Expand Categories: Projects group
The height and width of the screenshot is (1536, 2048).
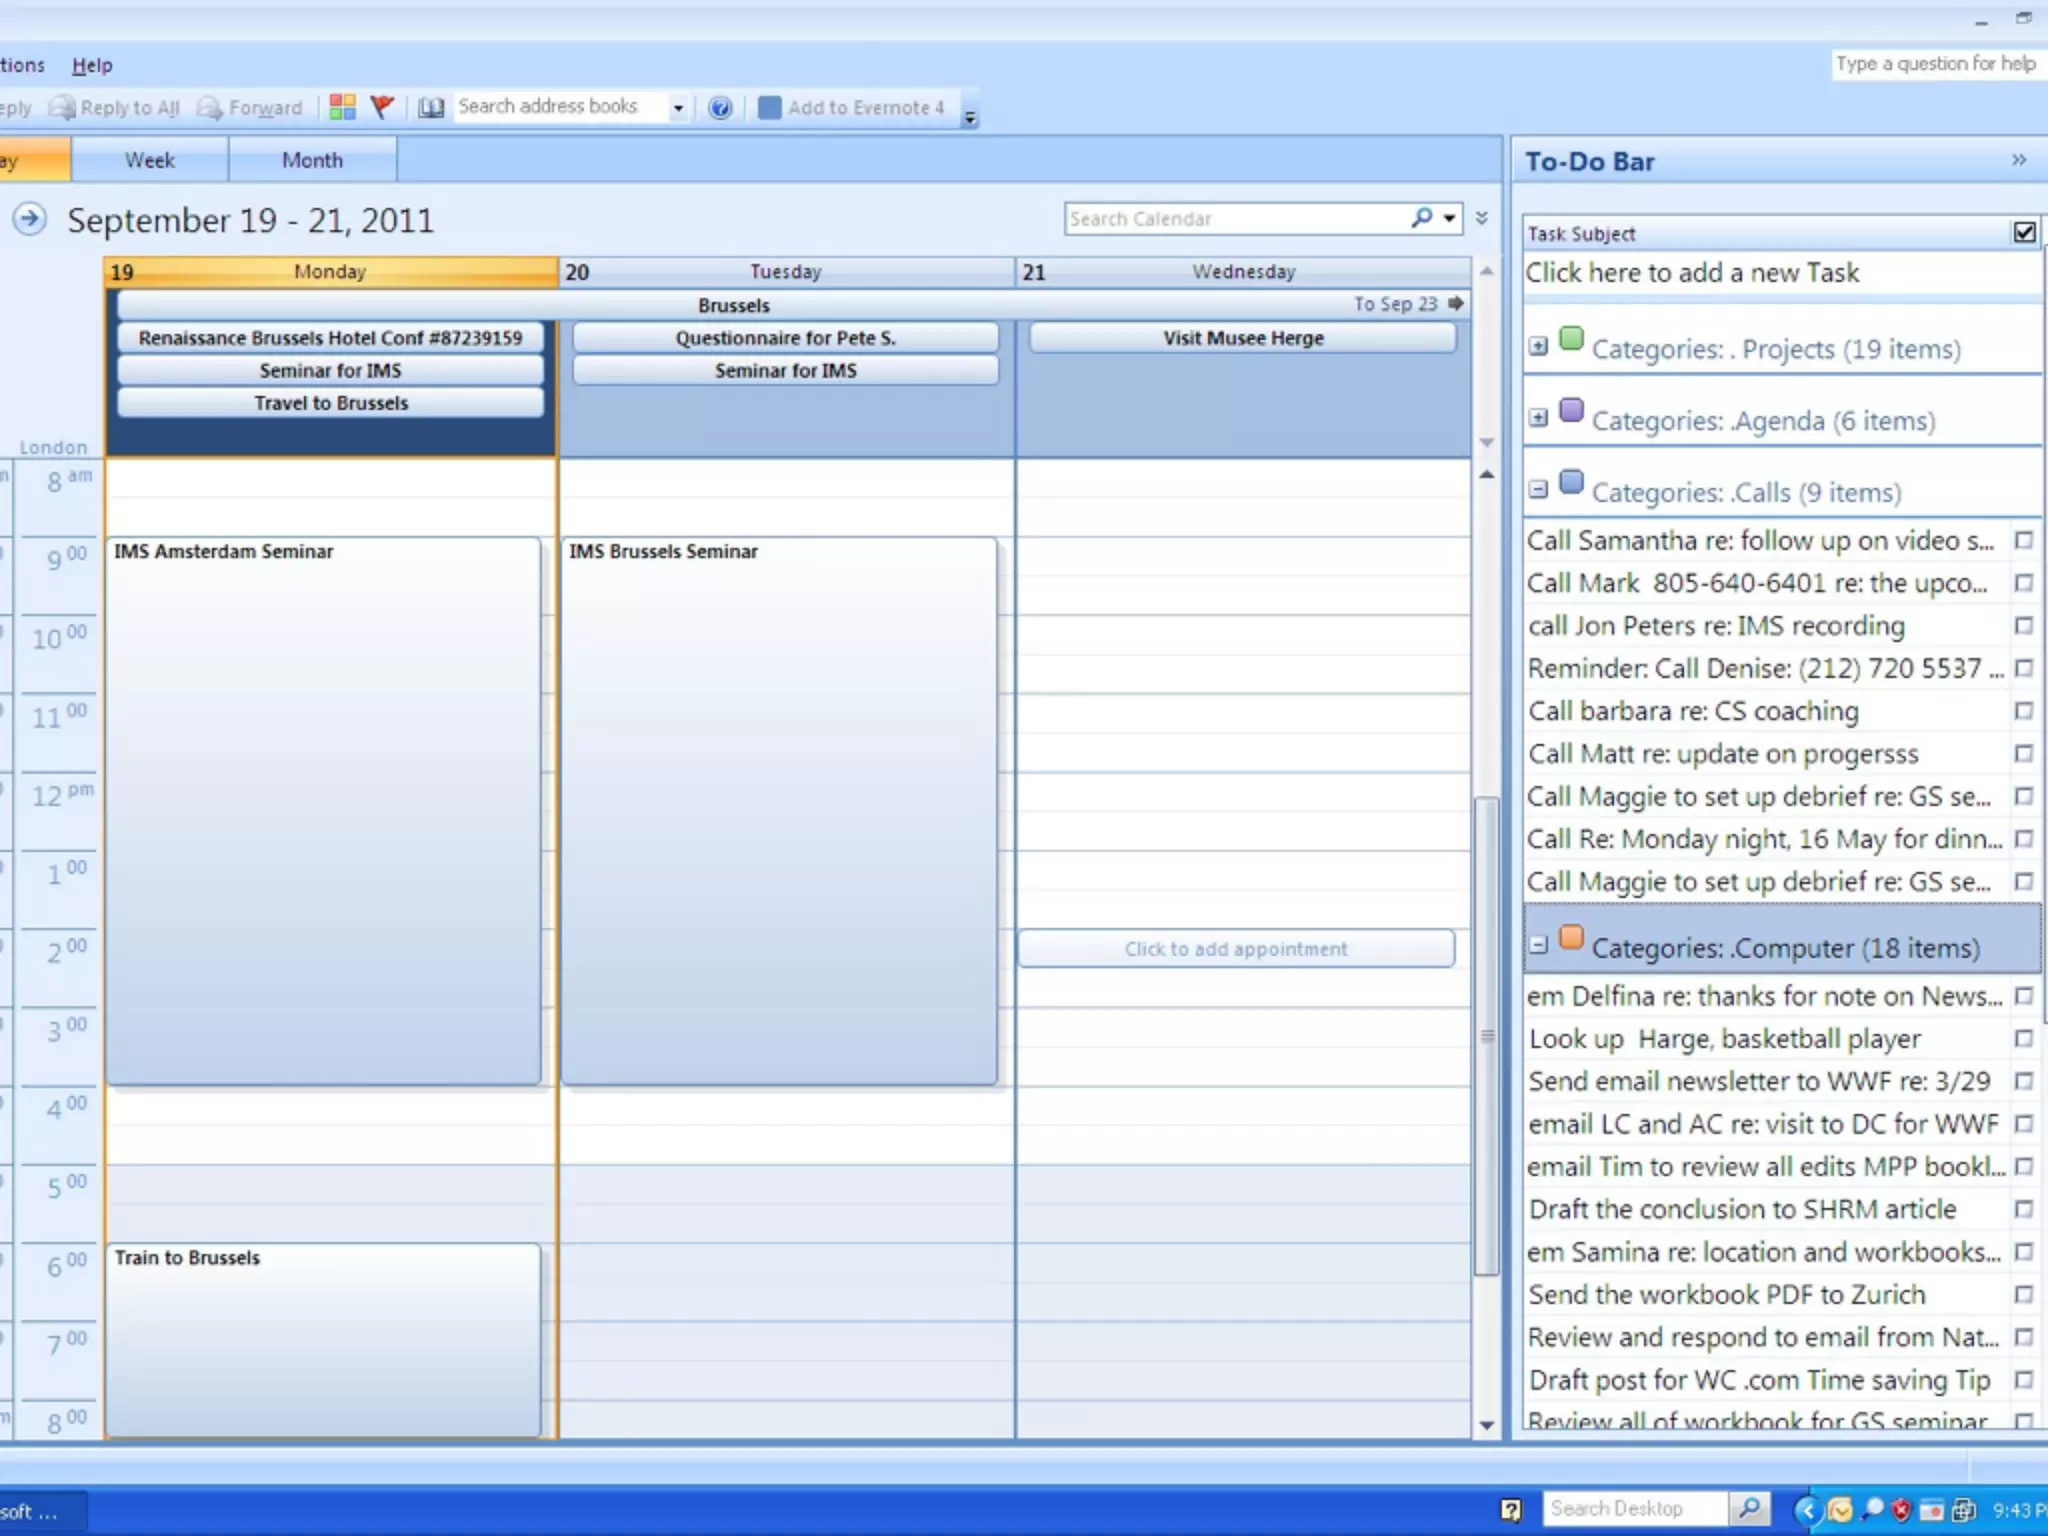click(x=1538, y=347)
